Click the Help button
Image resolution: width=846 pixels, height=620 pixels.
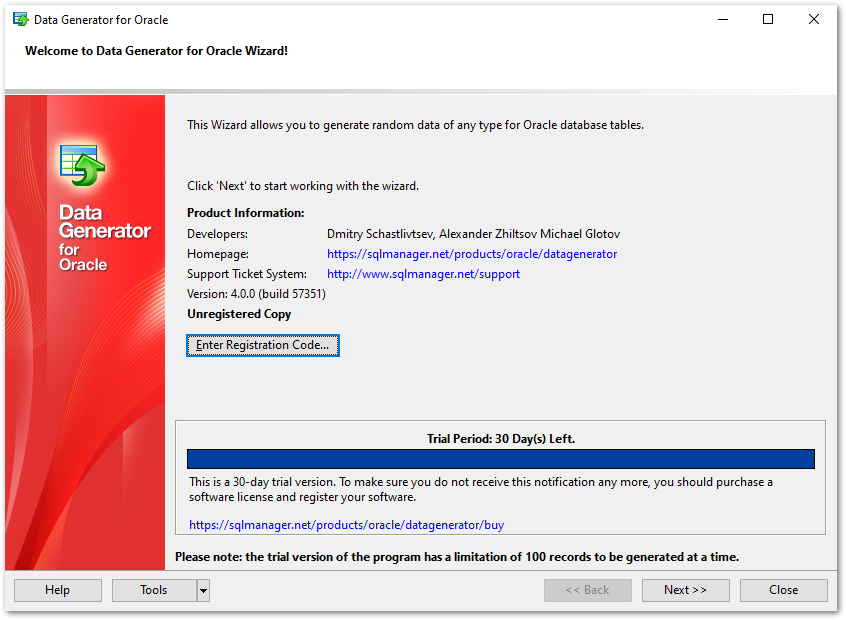pyautogui.click(x=58, y=590)
